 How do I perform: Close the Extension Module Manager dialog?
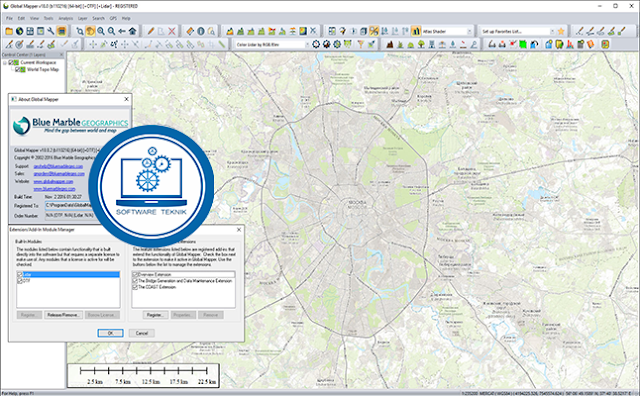click(239, 230)
